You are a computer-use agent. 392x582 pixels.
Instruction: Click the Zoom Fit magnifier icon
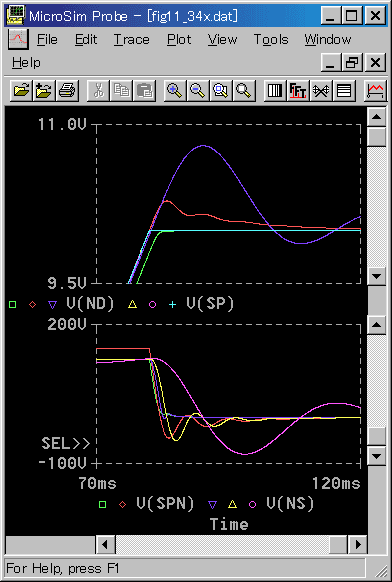click(x=244, y=90)
